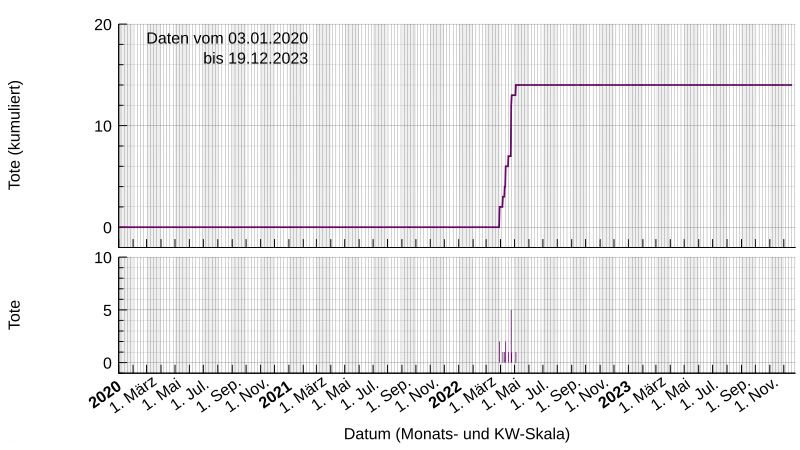This screenshot has height=450, width=800.
Task: Click the solid gray strip atop the upper chart
Action: pos(460,19)
